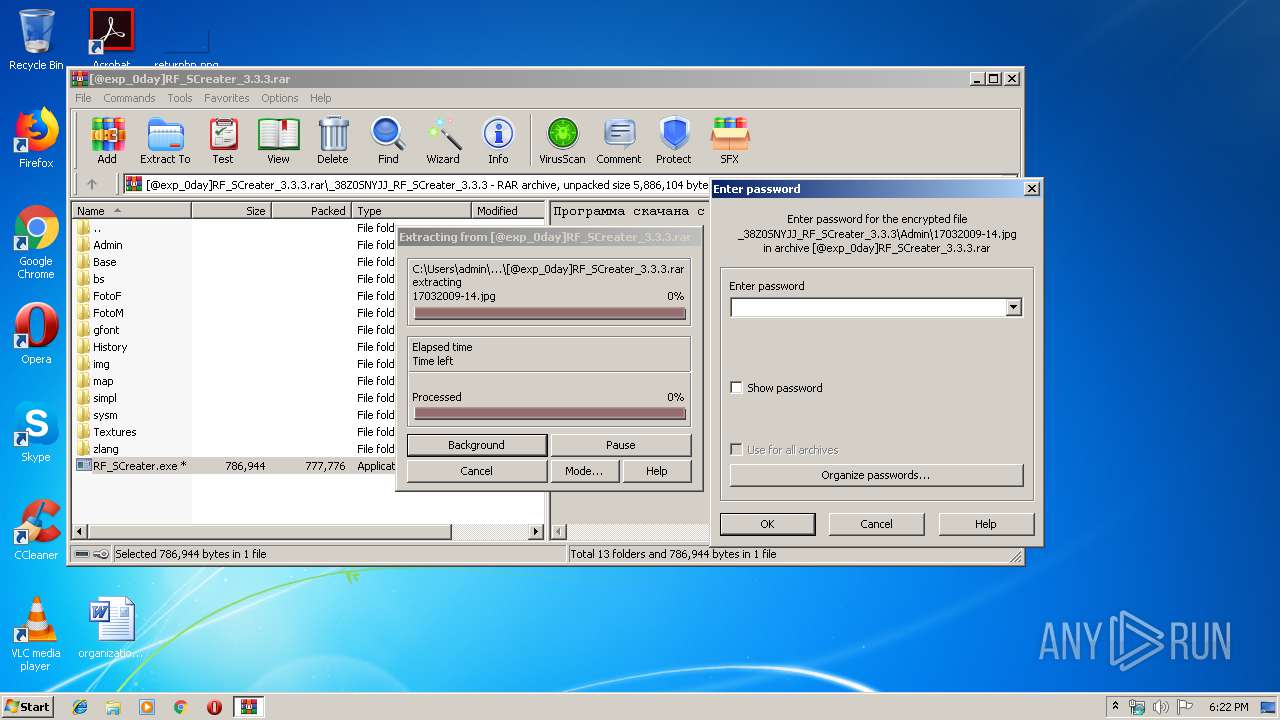Image resolution: width=1280 pixels, height=720 pixels.
Task: Click WinRAR taskbar button
Action: pyautogui.click(x=248, y=707)
